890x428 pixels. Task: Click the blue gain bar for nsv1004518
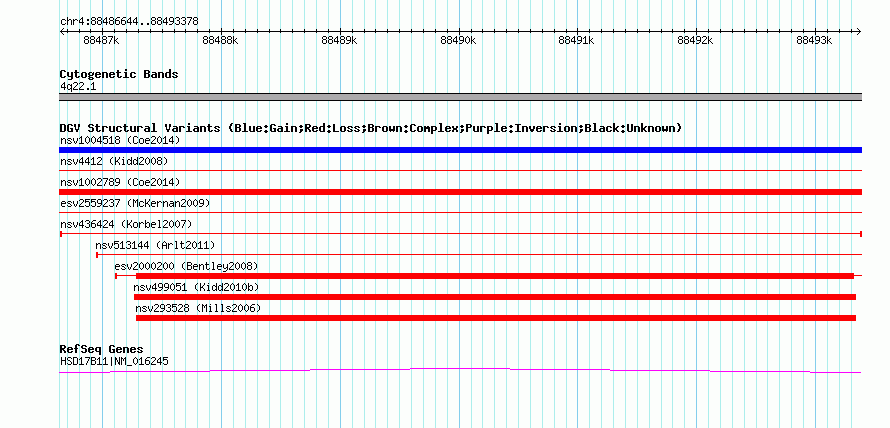point(460,150)
